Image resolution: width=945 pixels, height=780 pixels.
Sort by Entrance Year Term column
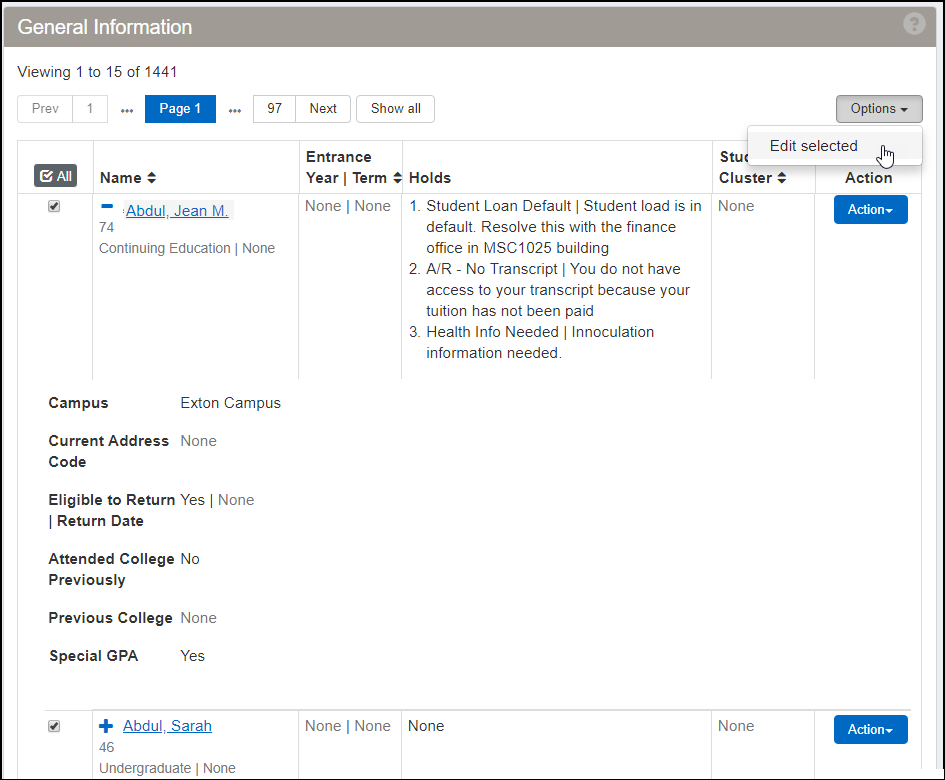[397, 178]
